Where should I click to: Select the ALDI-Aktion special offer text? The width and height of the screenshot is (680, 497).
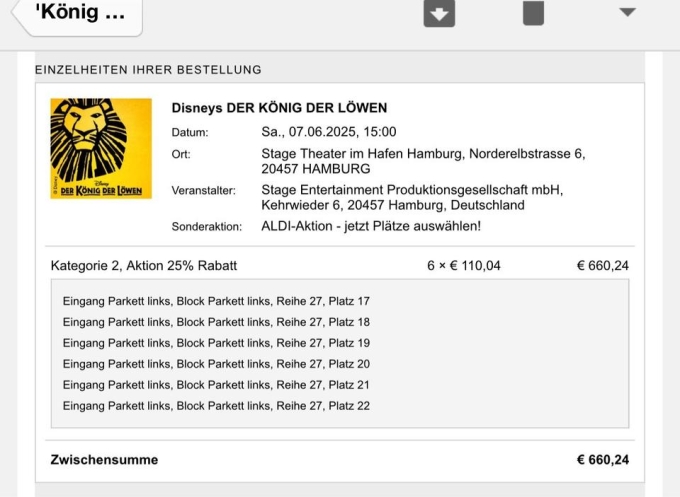[370, 226]
